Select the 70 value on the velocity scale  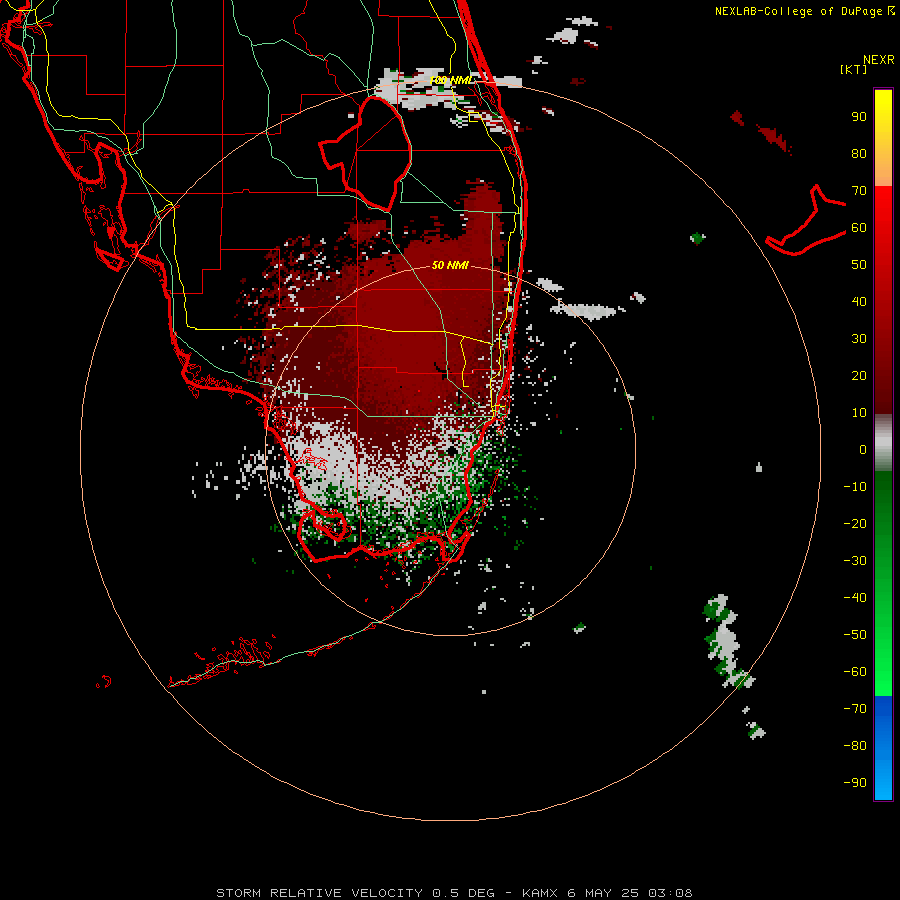point(859,191)
